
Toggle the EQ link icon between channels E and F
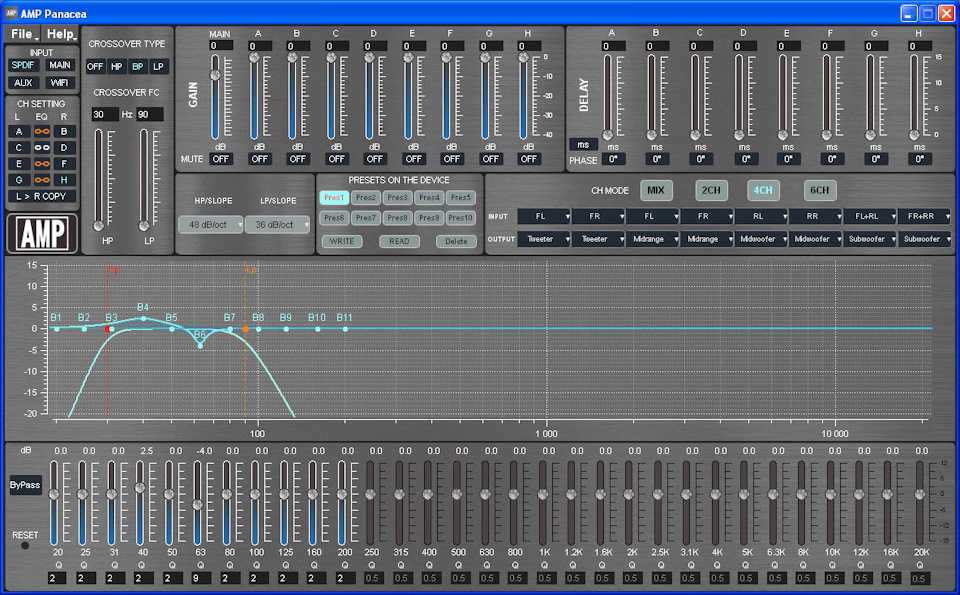tap(42, 163)
